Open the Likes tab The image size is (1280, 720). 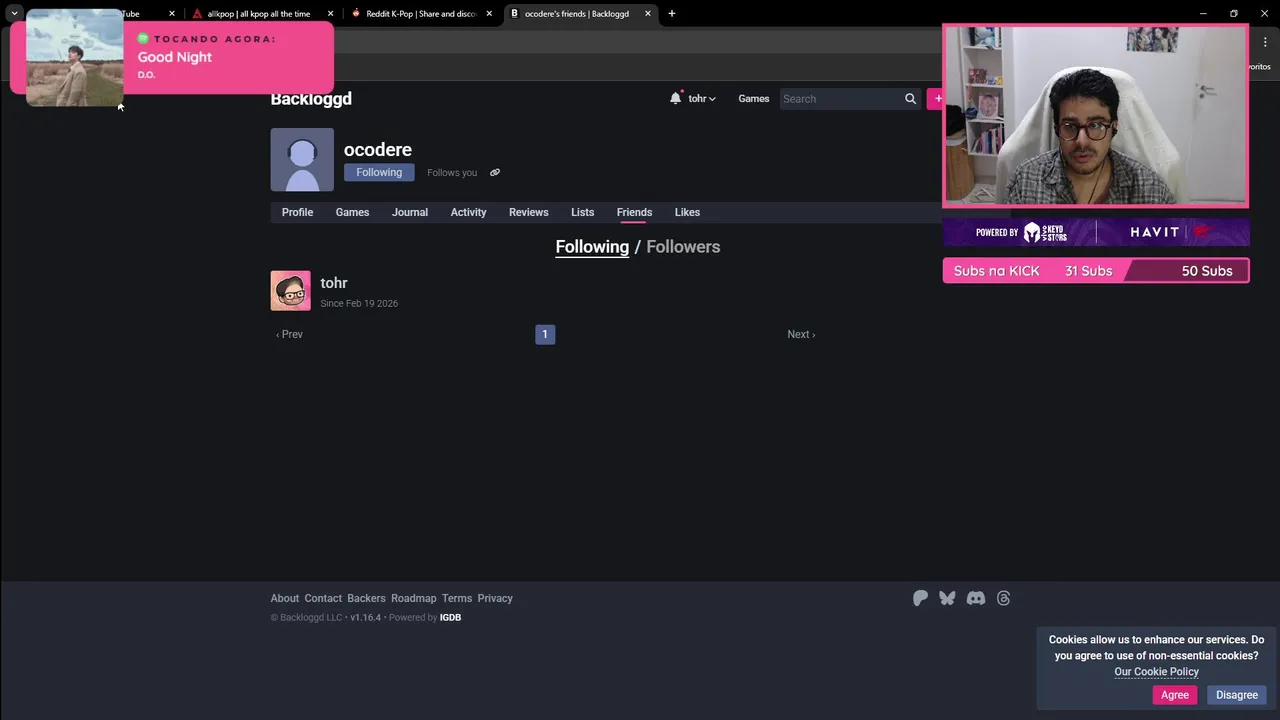(687, 212)
